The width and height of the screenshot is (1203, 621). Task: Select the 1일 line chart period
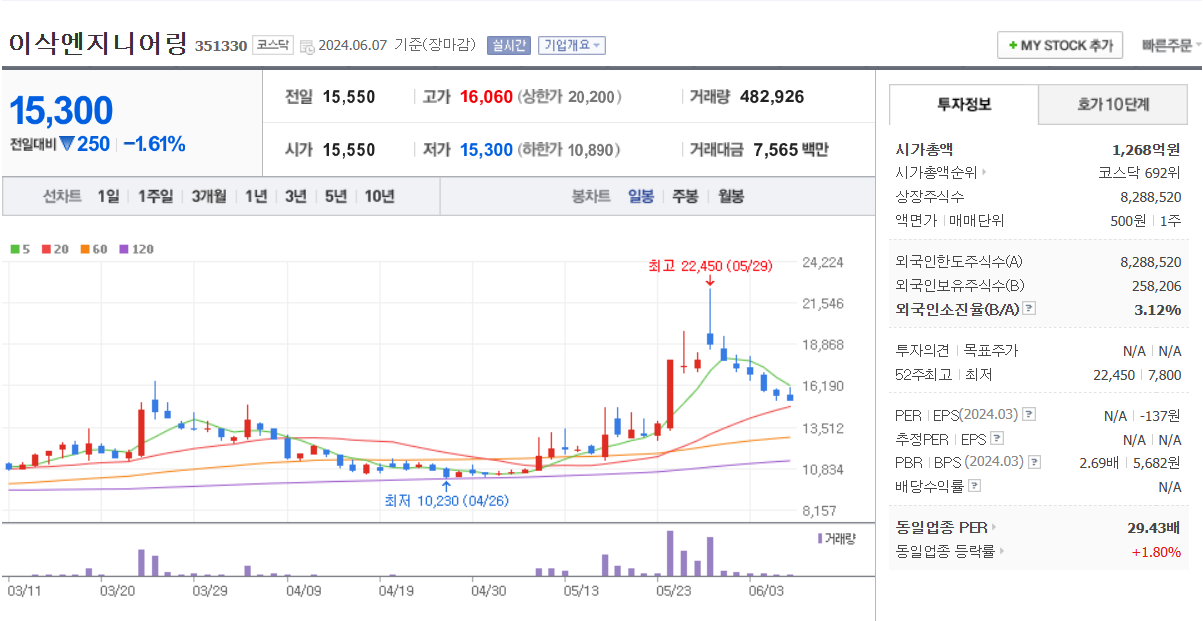coord(108,196)
